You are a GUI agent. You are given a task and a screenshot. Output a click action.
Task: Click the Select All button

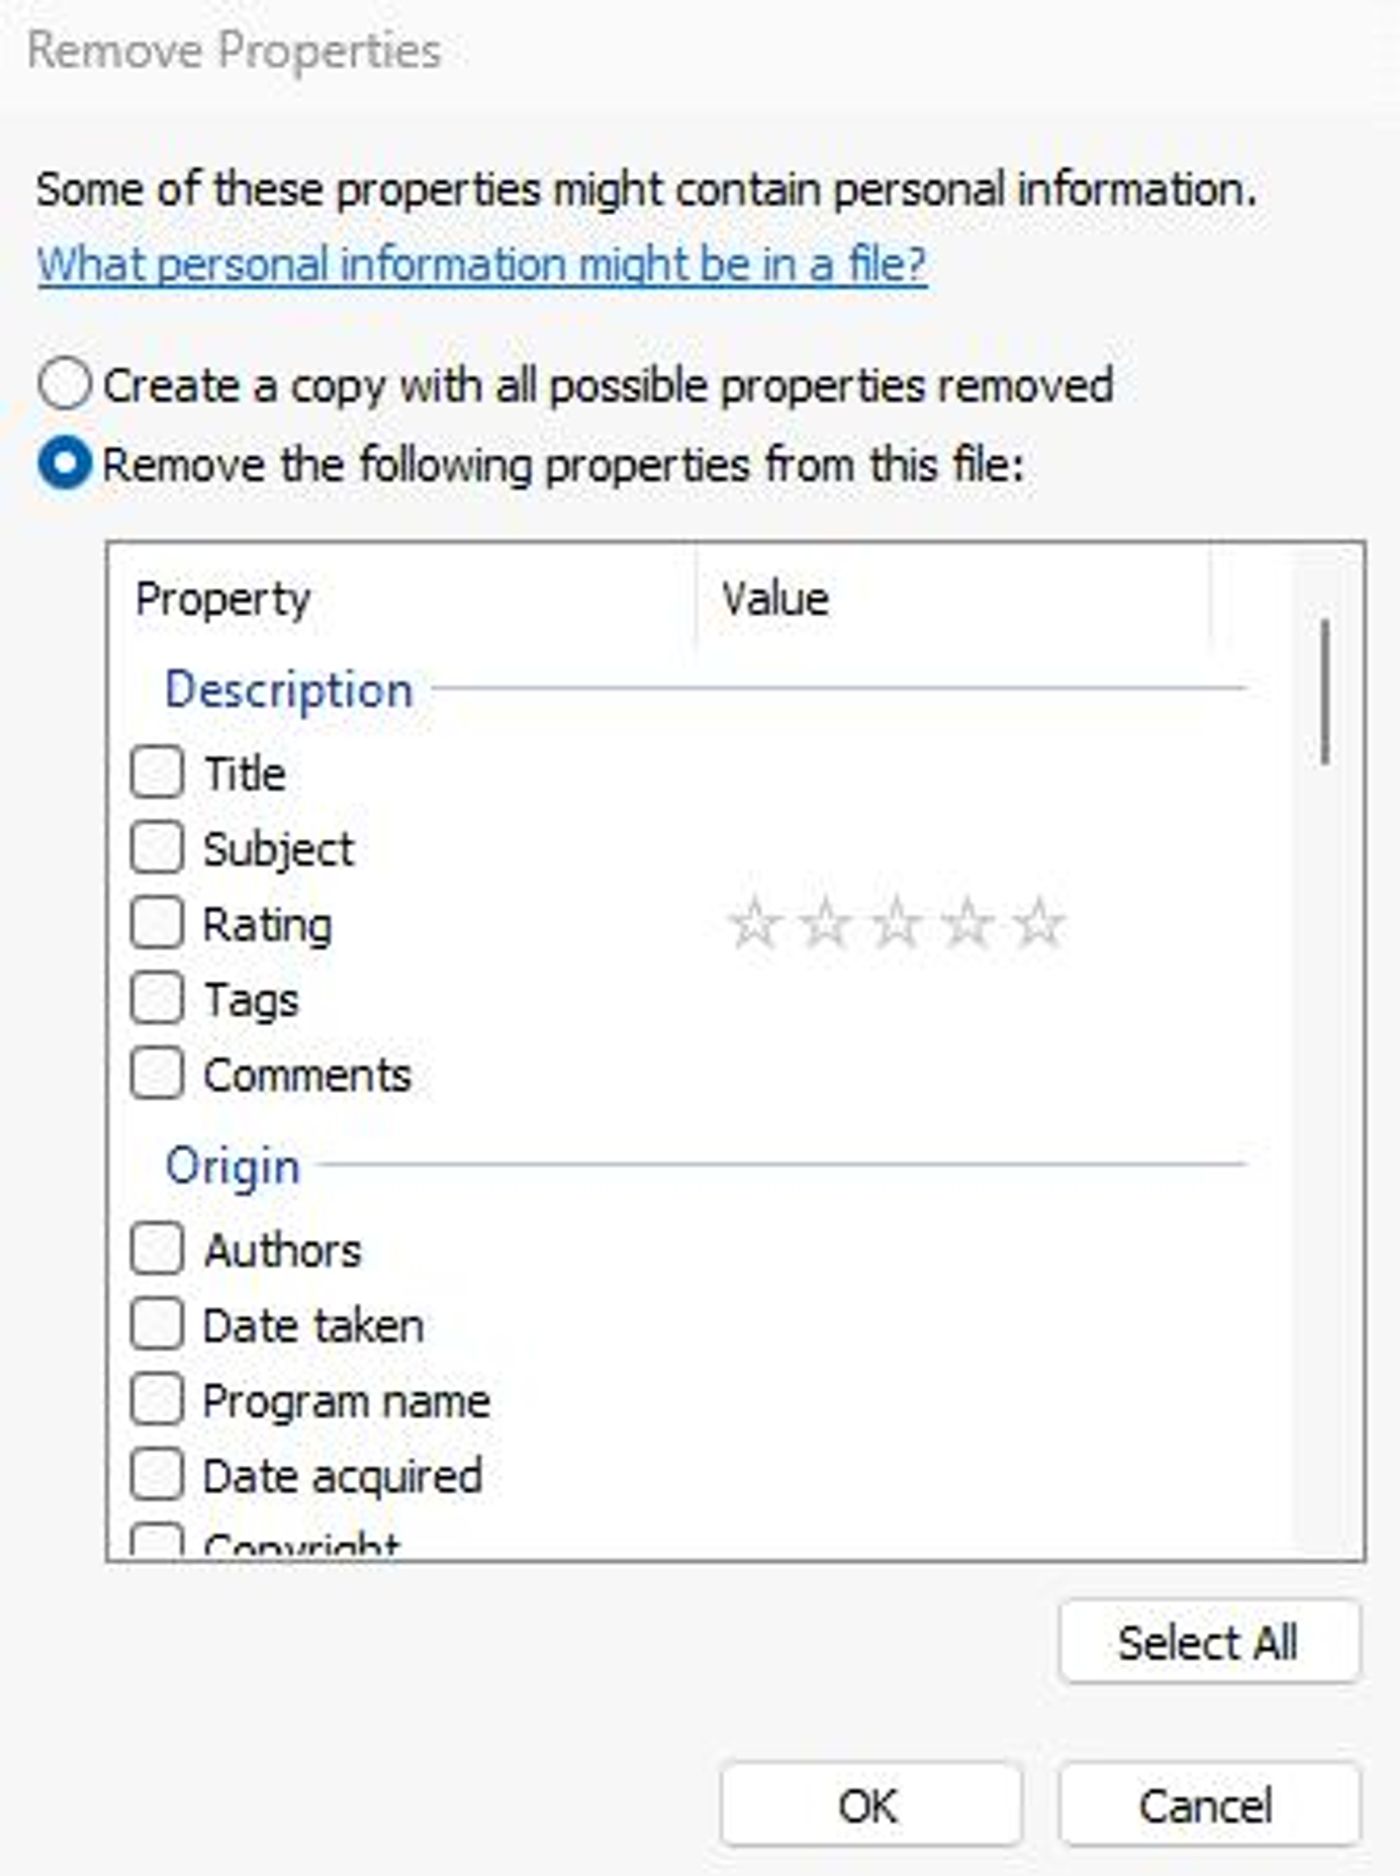pyautogui.click(x=1210, y=1642)
